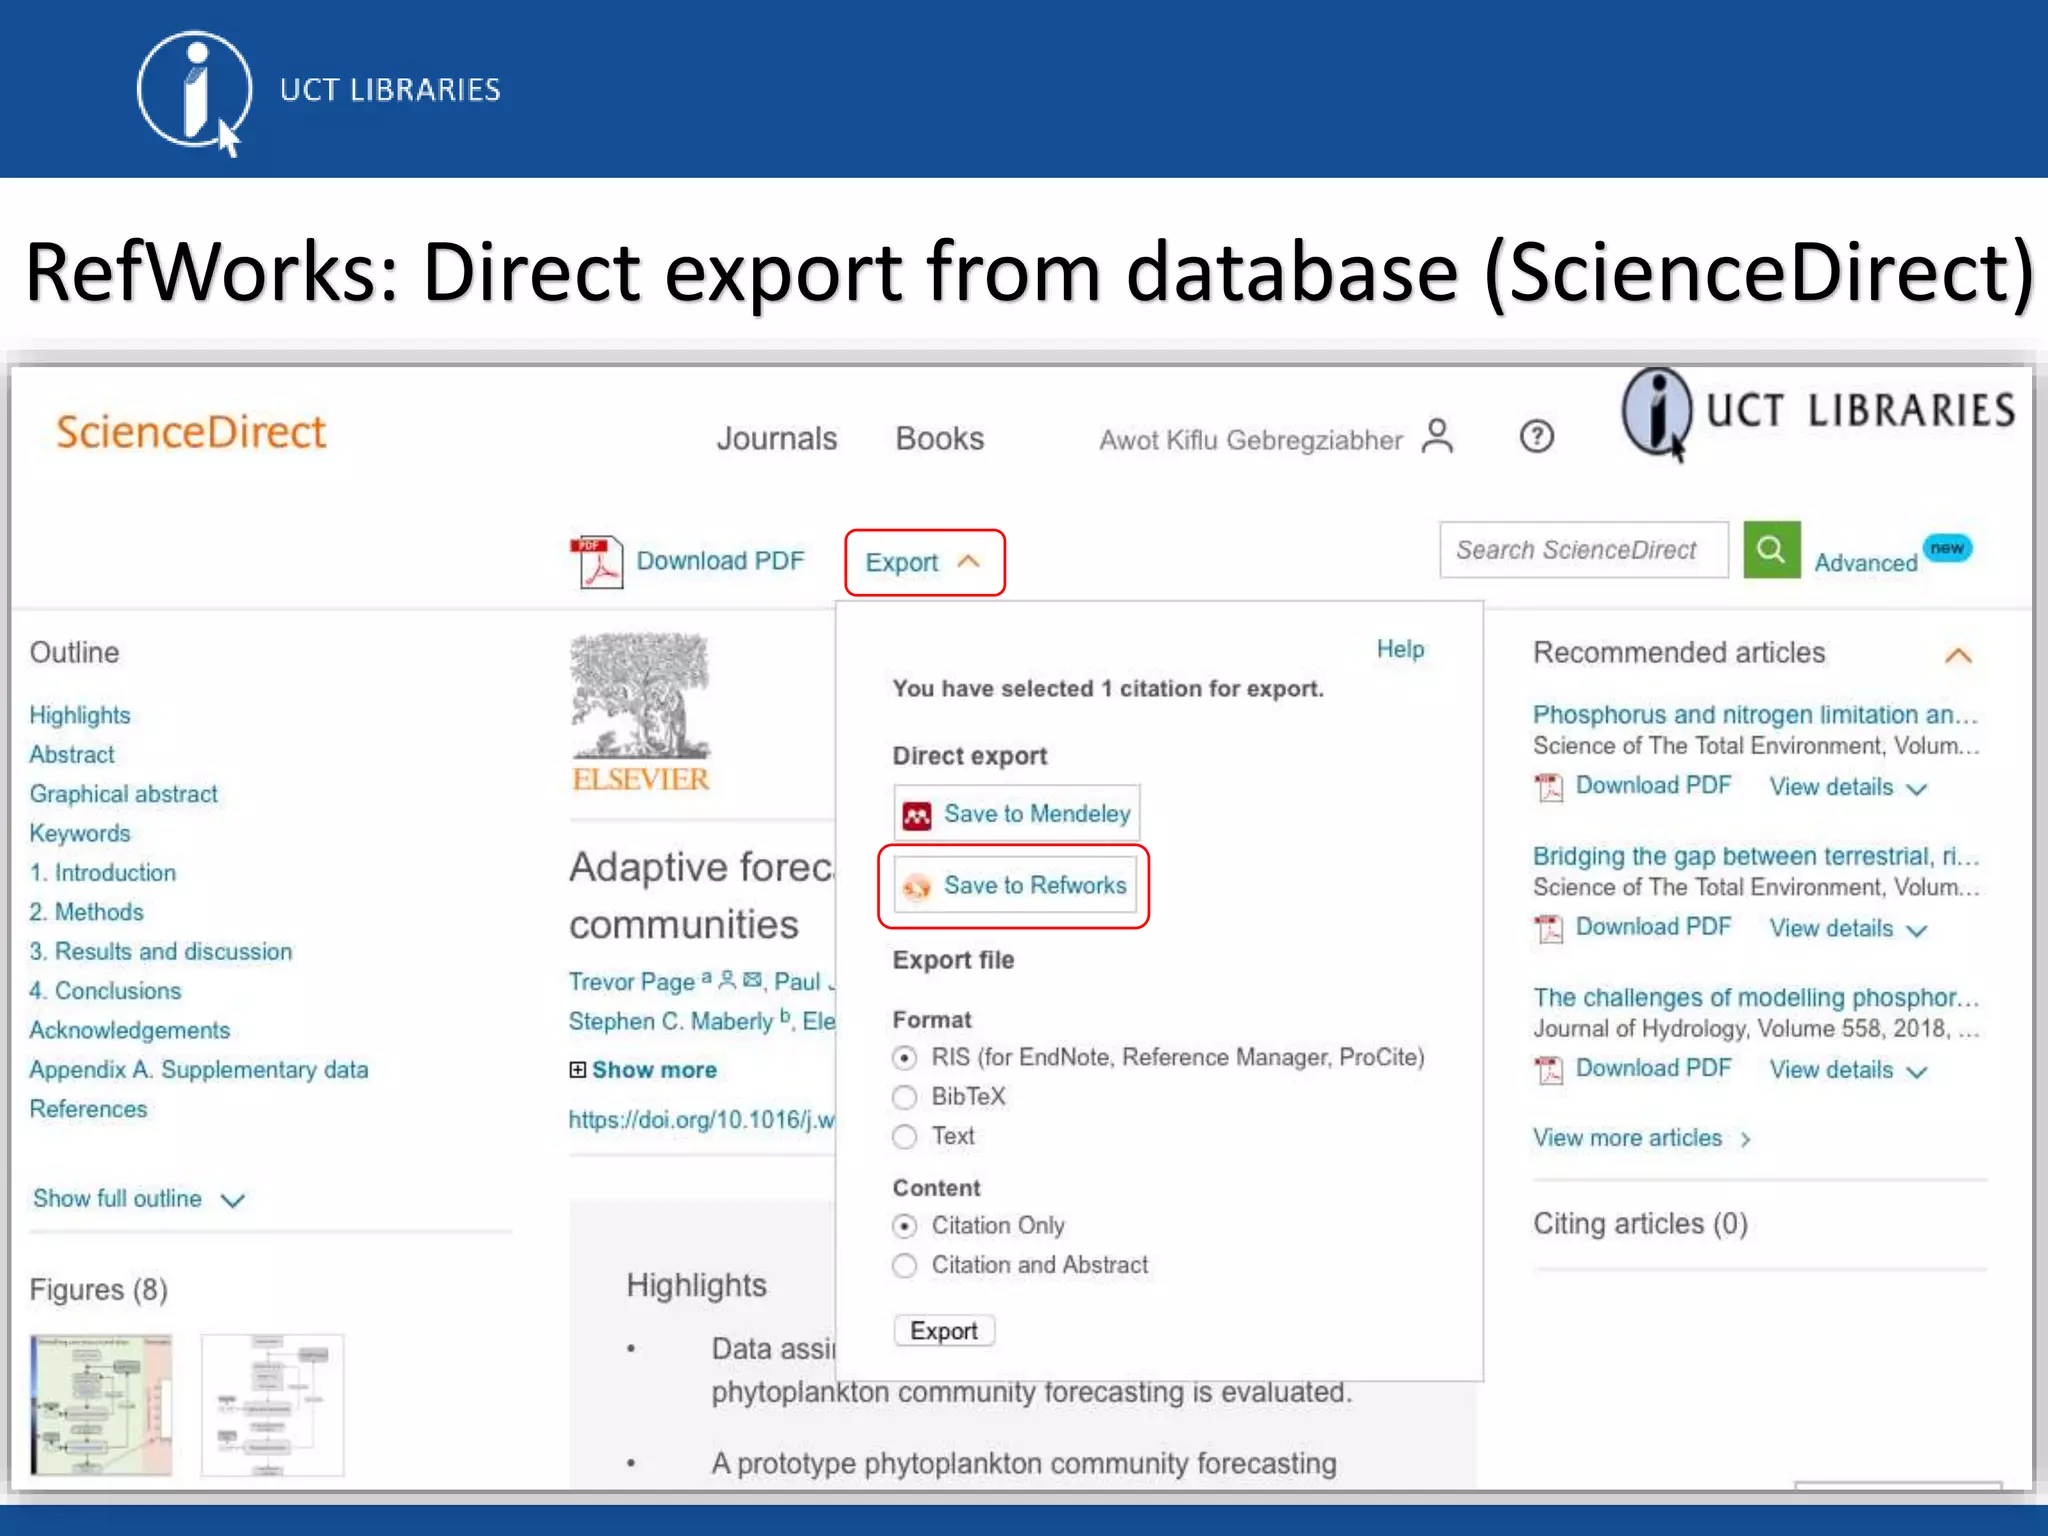Image resolution: width=2048 pixels, height=1536 pixels.
Task: Open Acknowledgements in the outline
Action: coord(129,1030)
